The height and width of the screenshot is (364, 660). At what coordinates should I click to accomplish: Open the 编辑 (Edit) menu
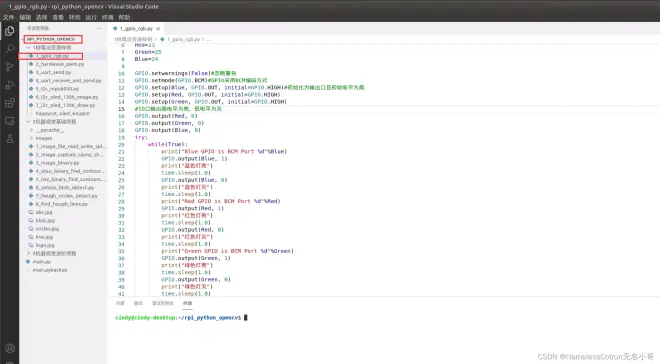25,17
